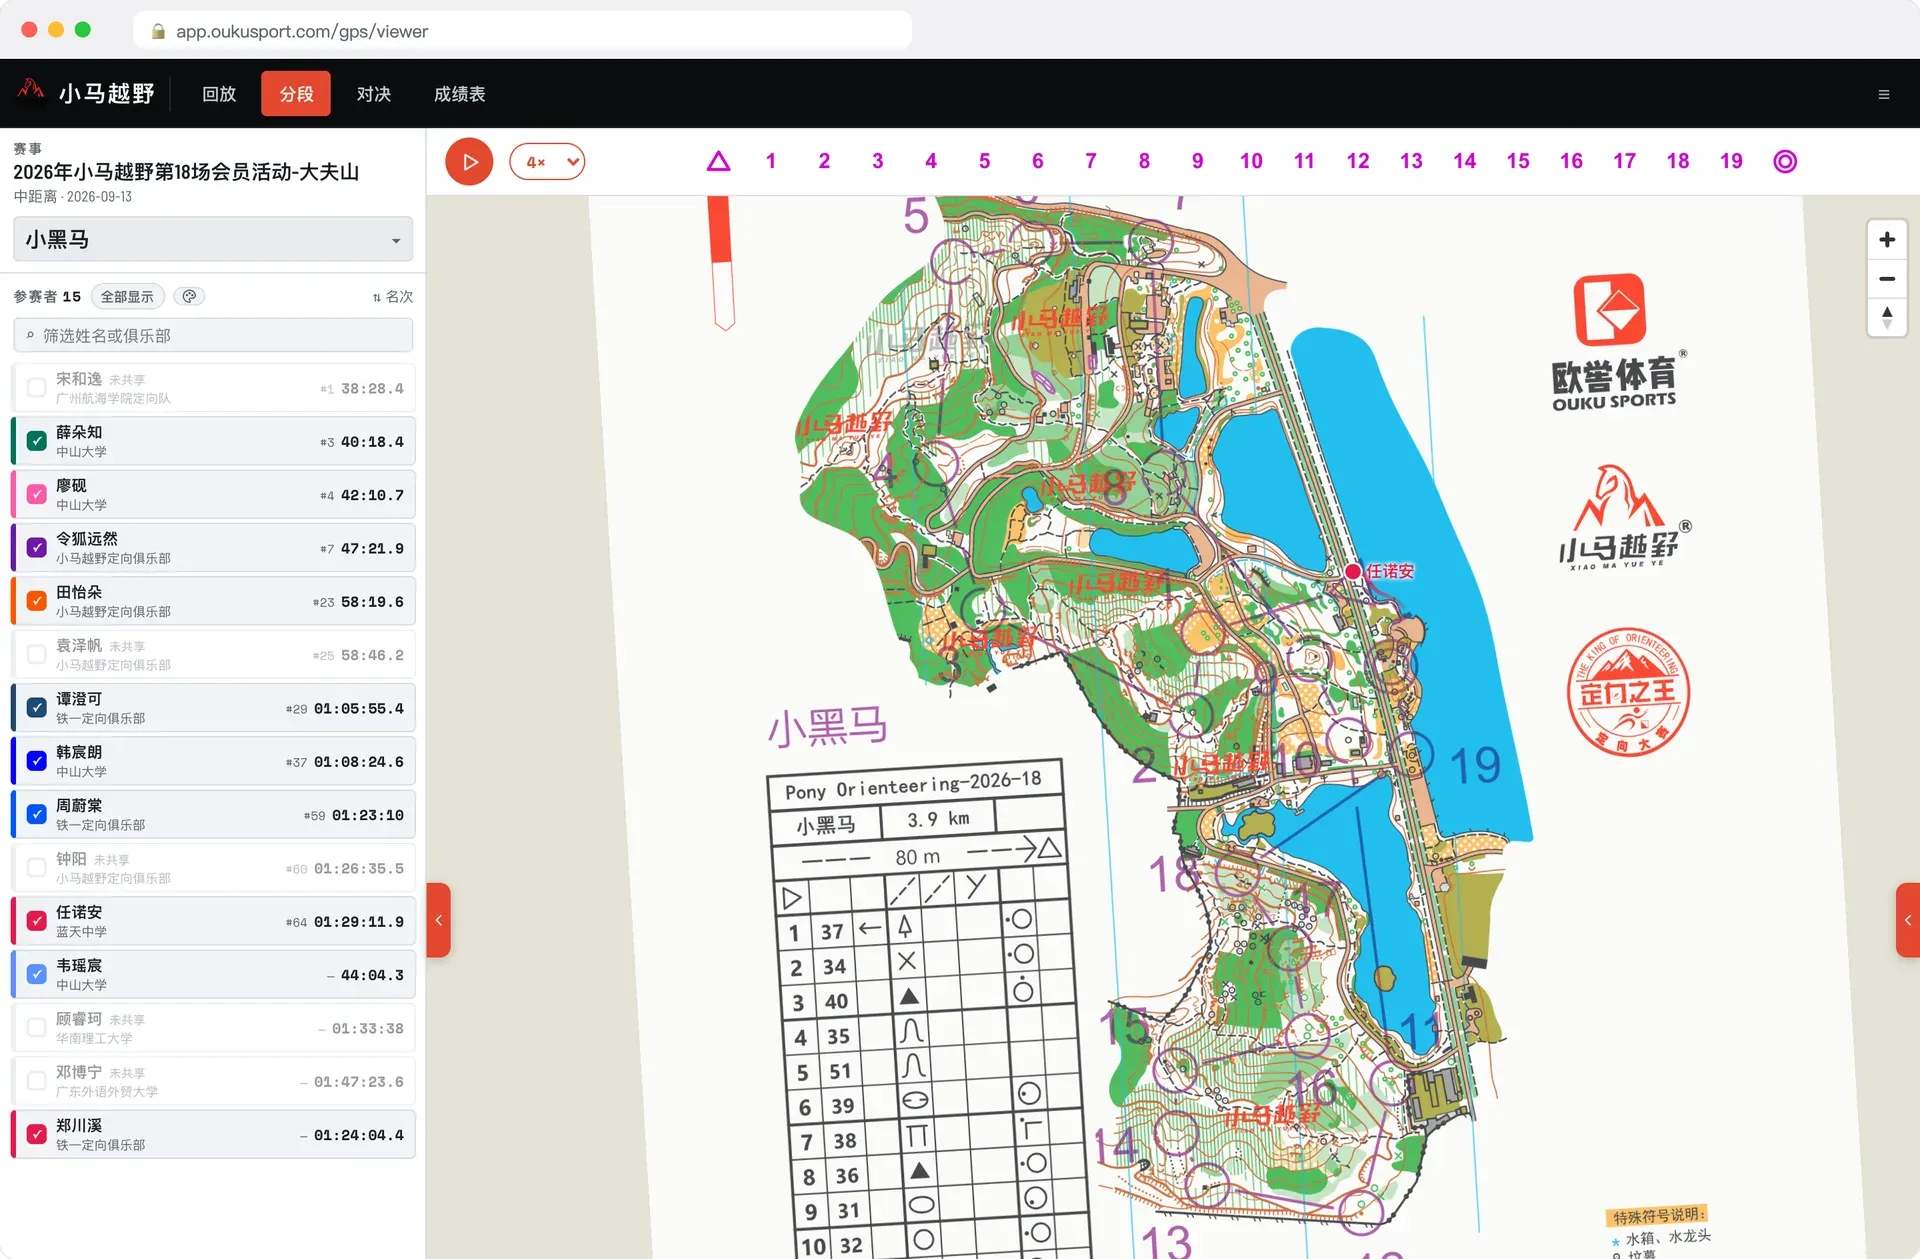This screenshot has width=1920, height=1259.
Task: Uncheck 廖砚 pink track checkbox
Action: pos(37,495)
